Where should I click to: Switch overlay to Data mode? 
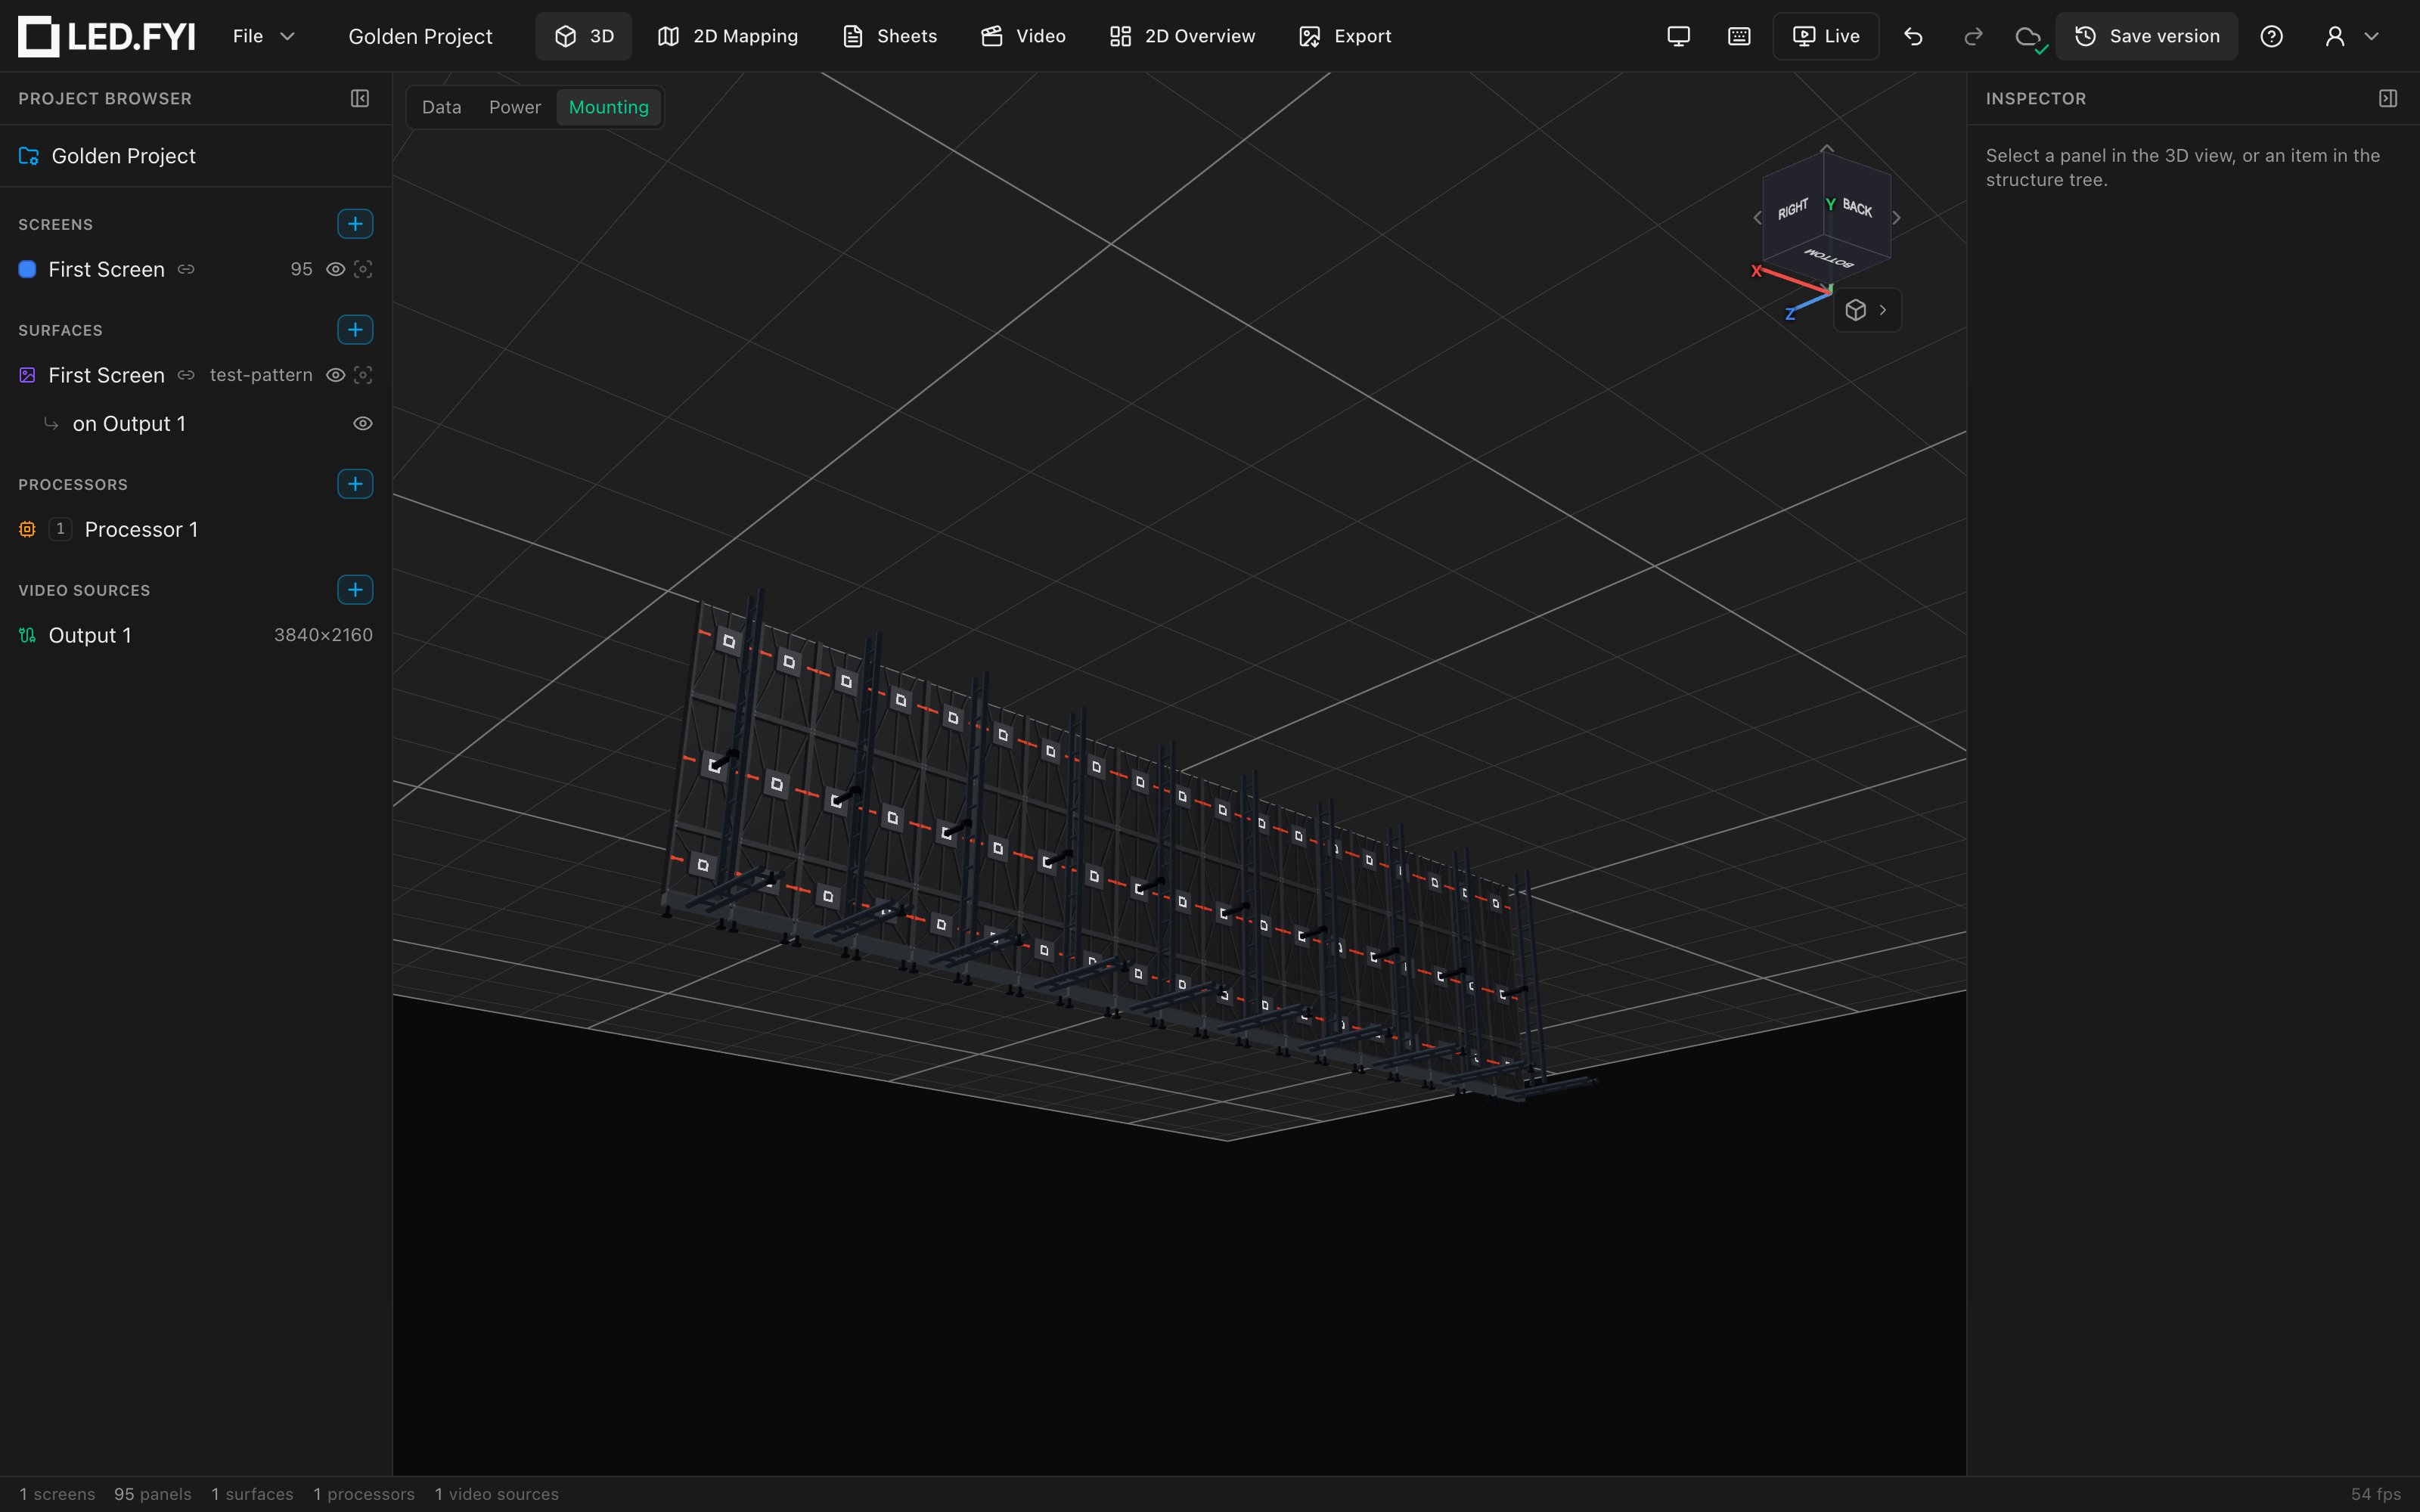coord(441,107)
